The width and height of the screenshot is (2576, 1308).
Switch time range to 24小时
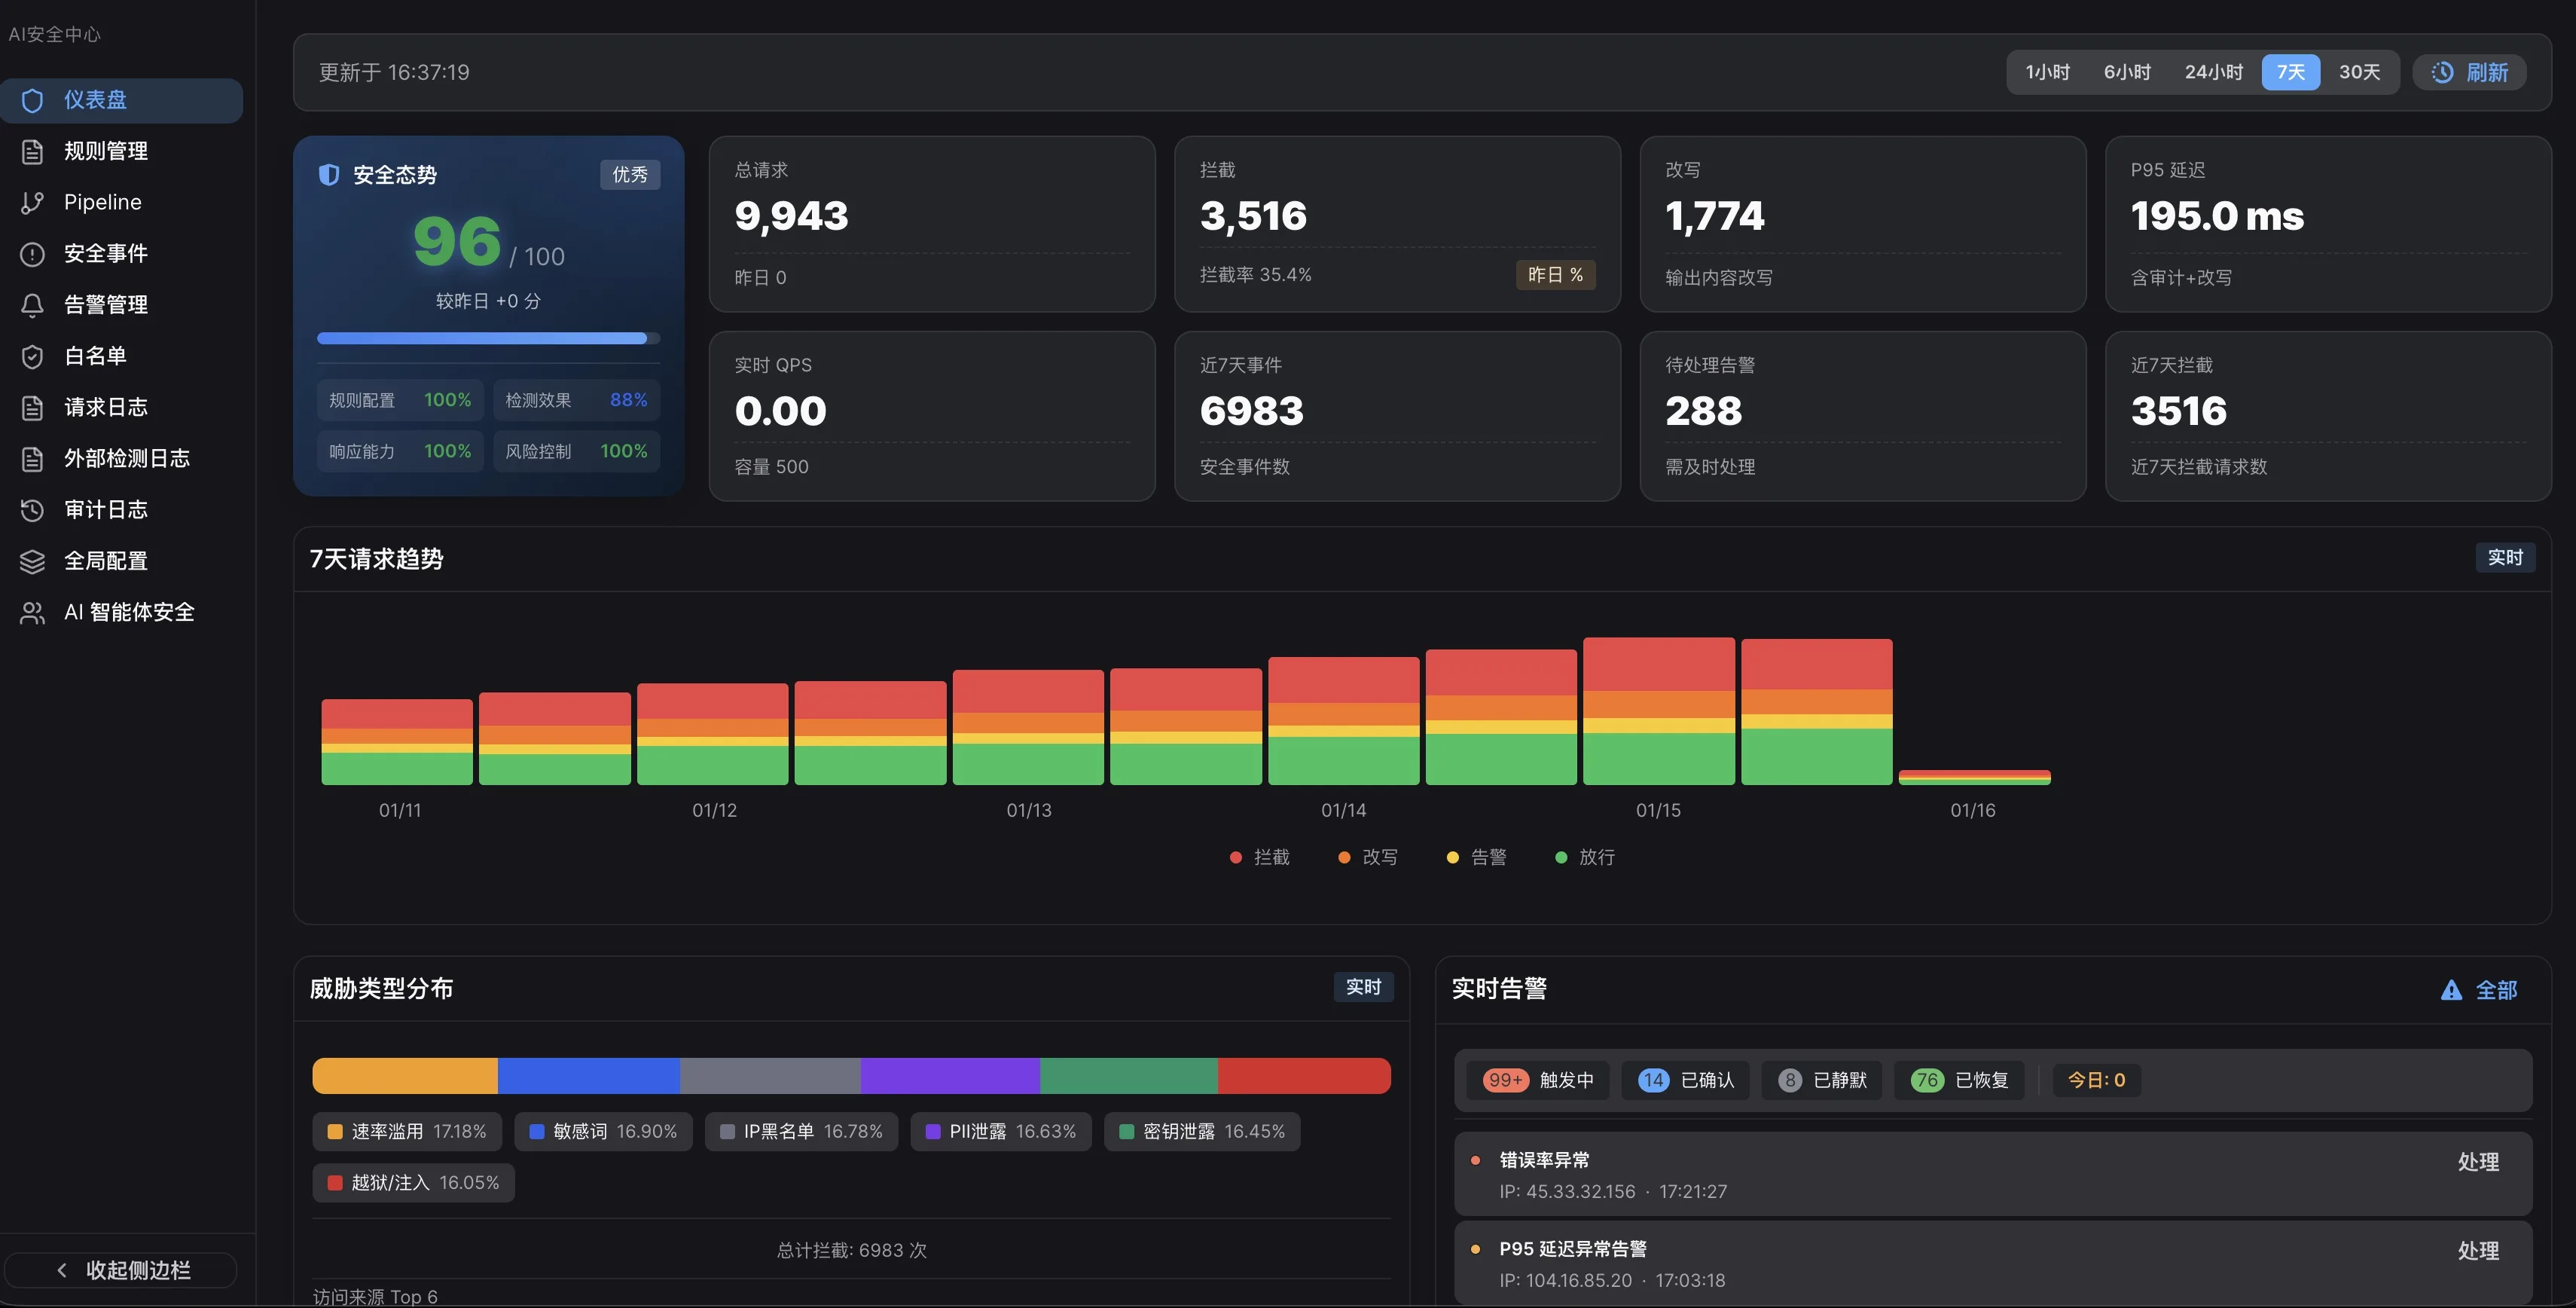(x=2213, y=72)
